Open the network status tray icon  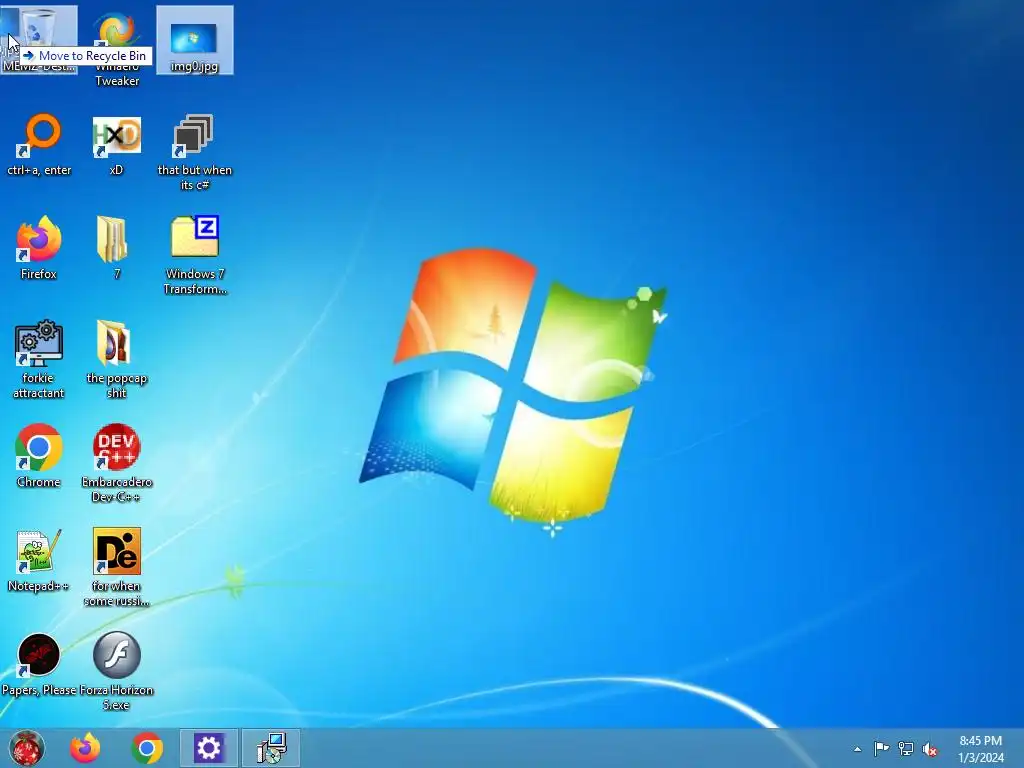(x=906, y=749)
